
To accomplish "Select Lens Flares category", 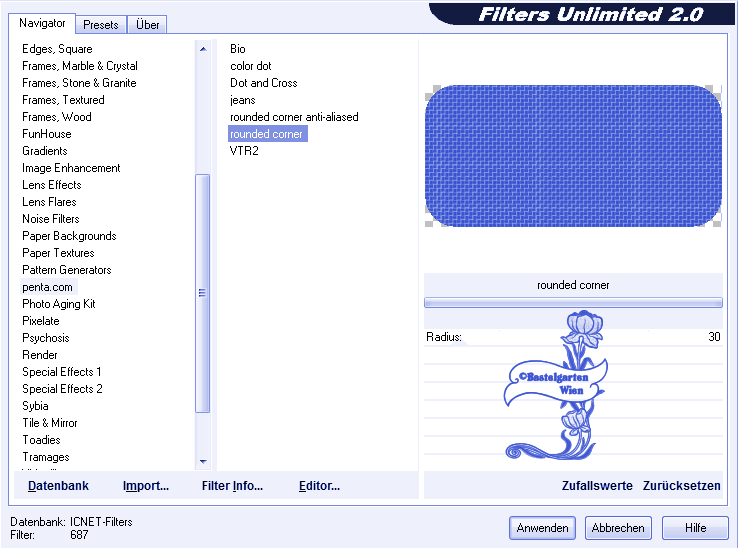I will tap(49, 201).
